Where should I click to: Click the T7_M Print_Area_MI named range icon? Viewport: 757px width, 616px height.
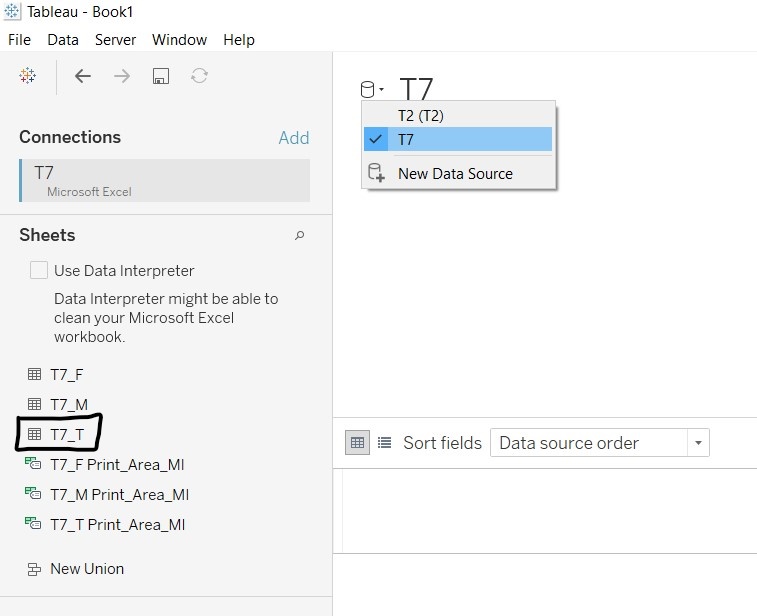coord(33,494)
